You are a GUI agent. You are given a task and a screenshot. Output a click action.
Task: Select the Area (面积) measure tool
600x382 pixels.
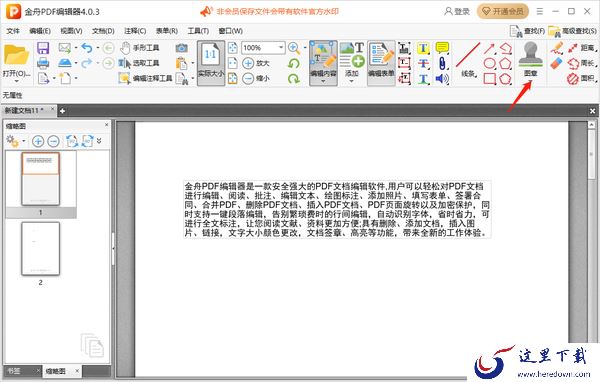click(x=582, y=78)
